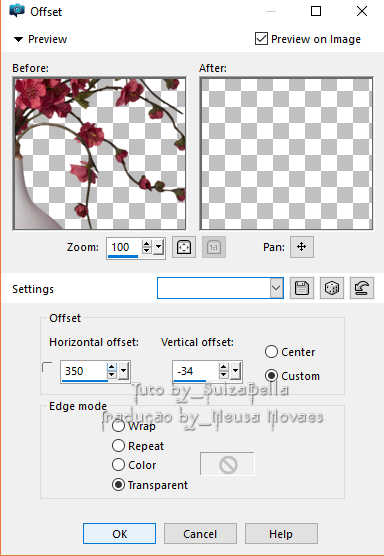The height and width of the screenshot is (556, 384).
Task: Toggle checkbox beside Horizontal offset field
Action: coord(48,368)
